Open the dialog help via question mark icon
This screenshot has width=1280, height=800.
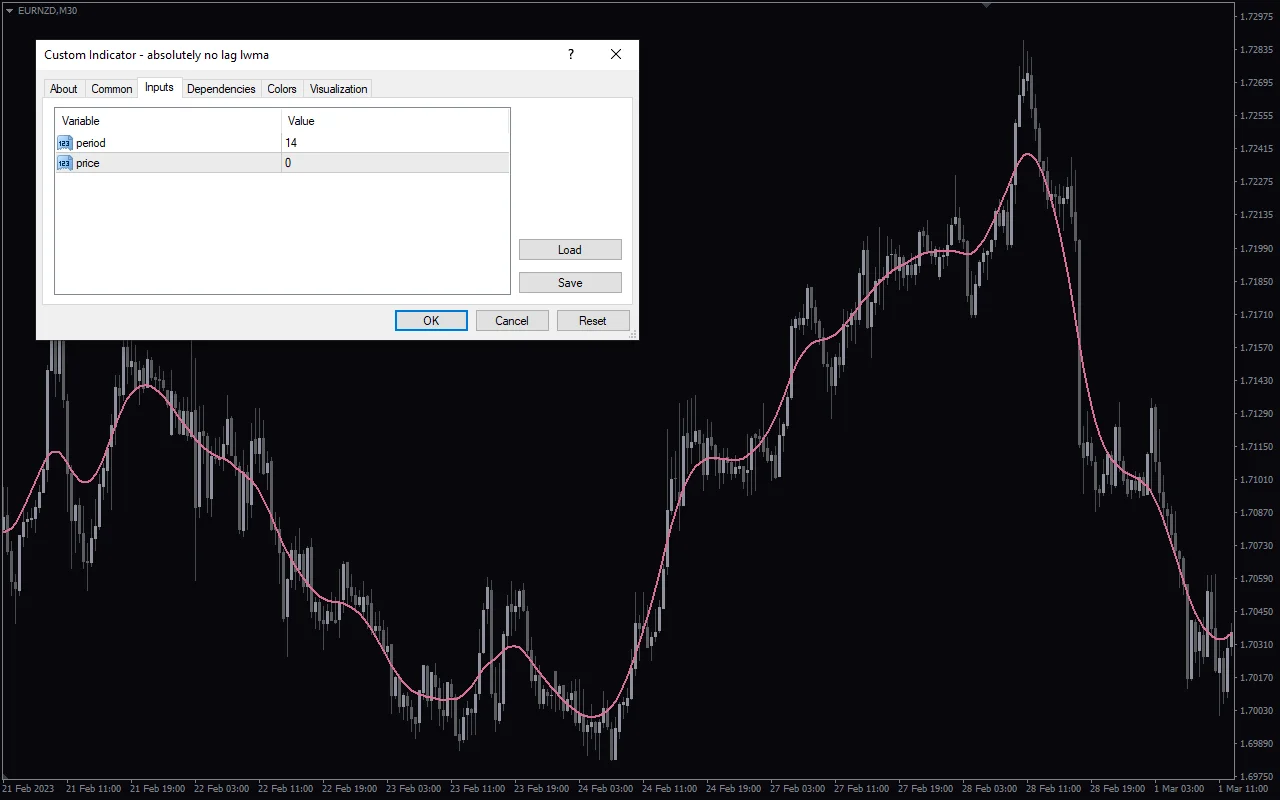point(570,54)
